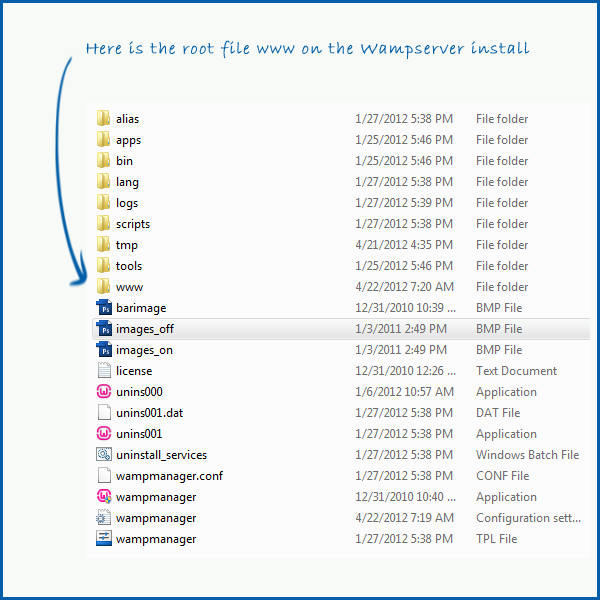Click the scripts folder icon
Screen dimensions: 600x600
(103, 224)
